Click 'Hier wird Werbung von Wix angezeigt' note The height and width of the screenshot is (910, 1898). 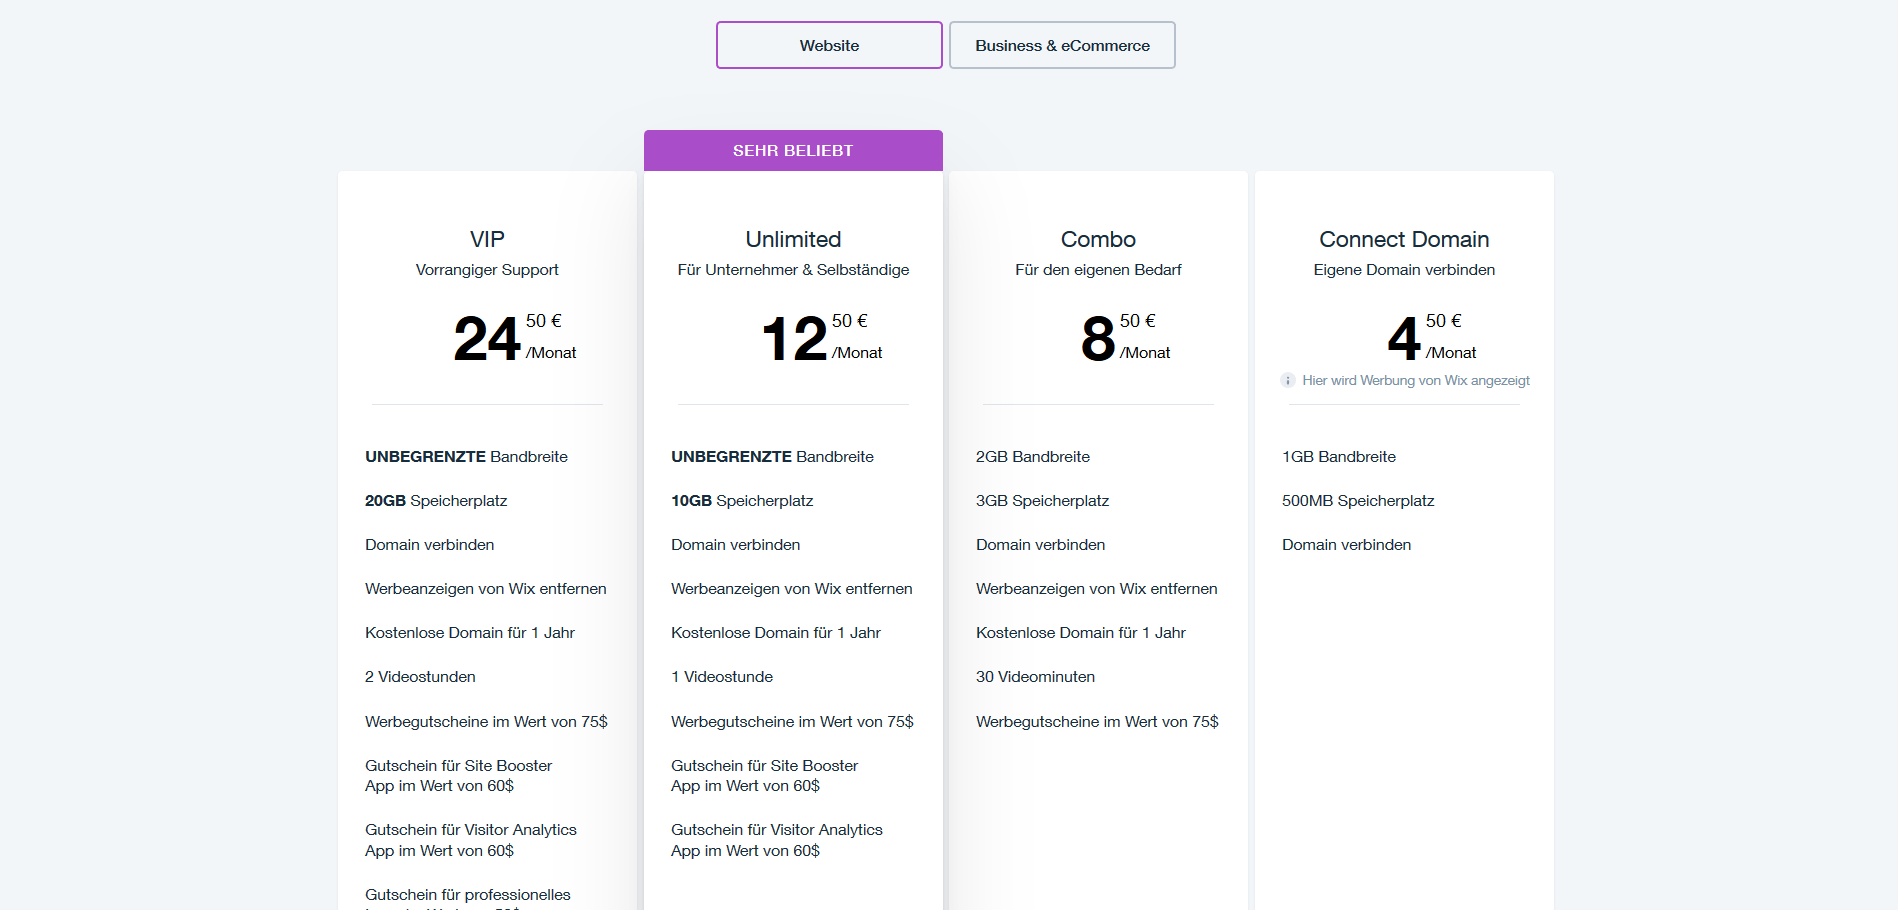(1416, 380)
